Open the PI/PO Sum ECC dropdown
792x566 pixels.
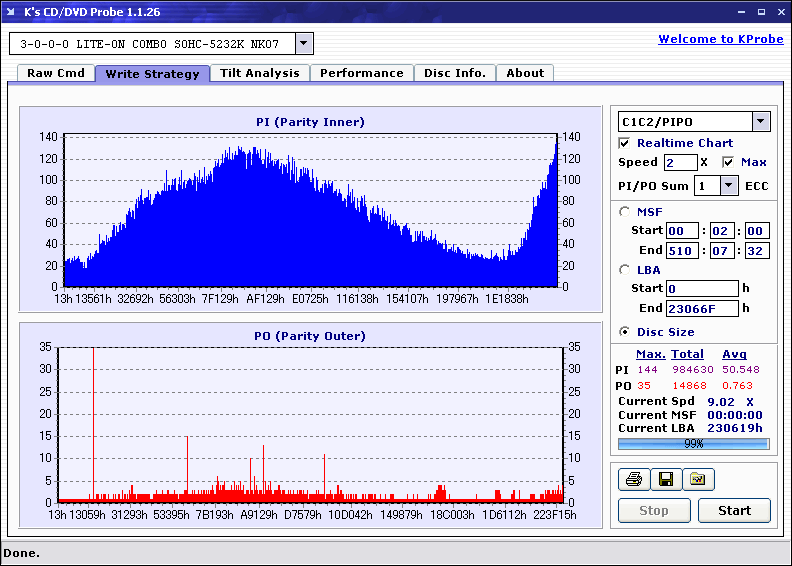(x=728, y=185)
